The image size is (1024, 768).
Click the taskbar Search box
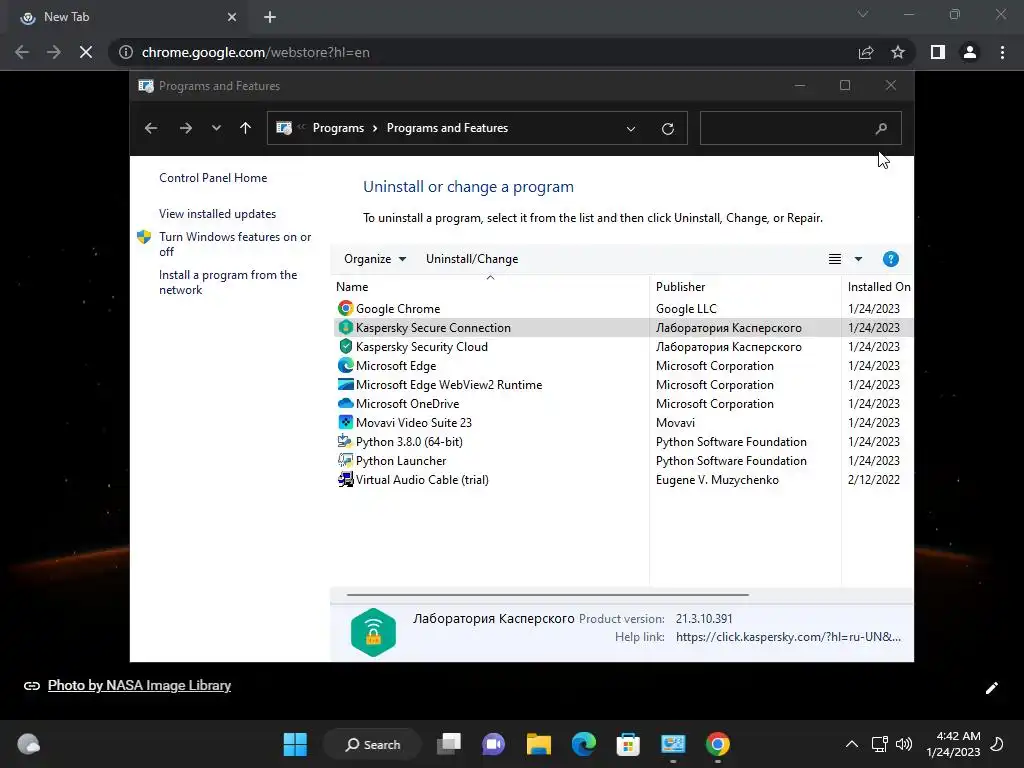click(x=373, y=744)
